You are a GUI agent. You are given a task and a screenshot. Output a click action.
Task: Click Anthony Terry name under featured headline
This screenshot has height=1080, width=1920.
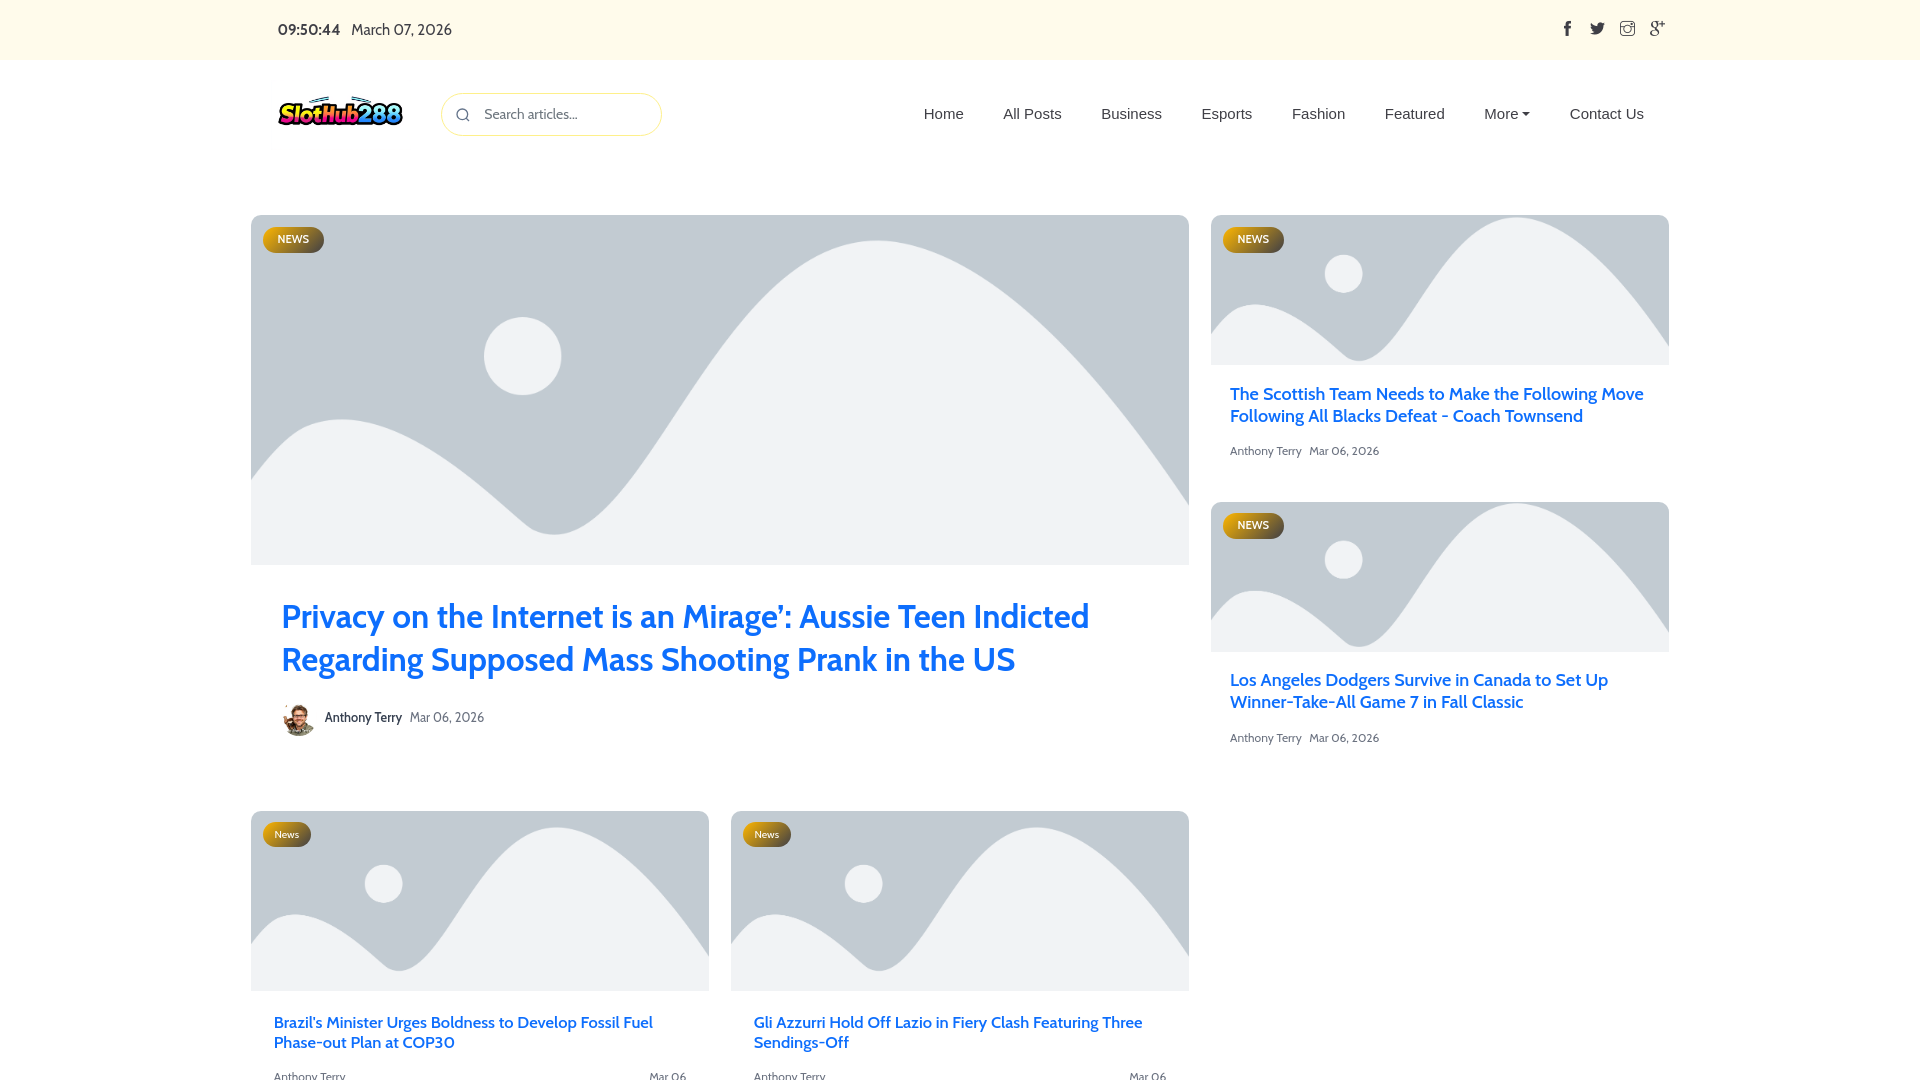point(363,718)
